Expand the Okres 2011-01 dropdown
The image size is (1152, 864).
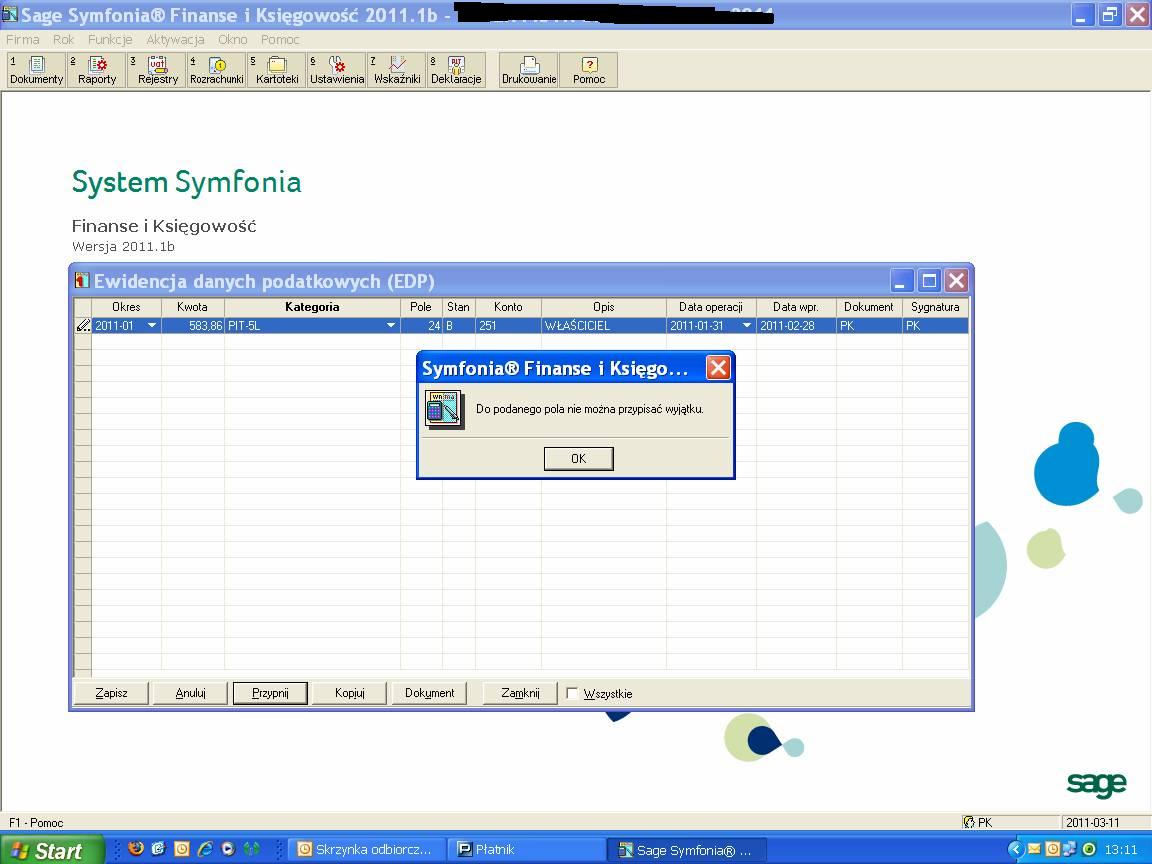[152, 326]
